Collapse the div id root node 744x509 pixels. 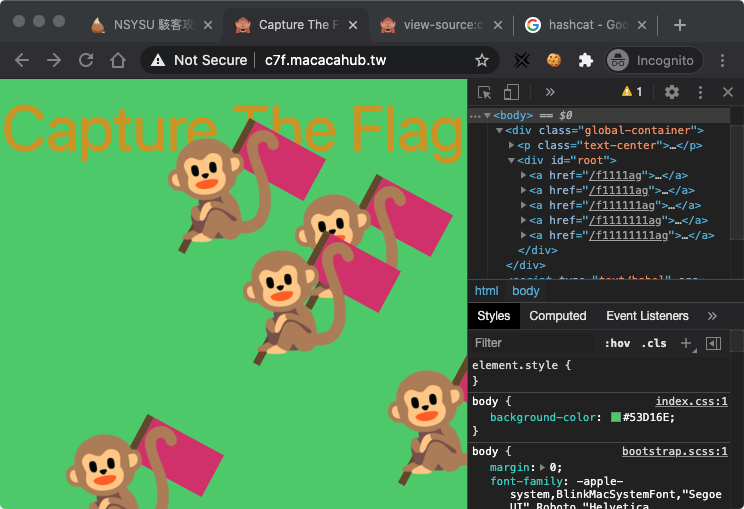pyautogui.click(x=512, y=160)
